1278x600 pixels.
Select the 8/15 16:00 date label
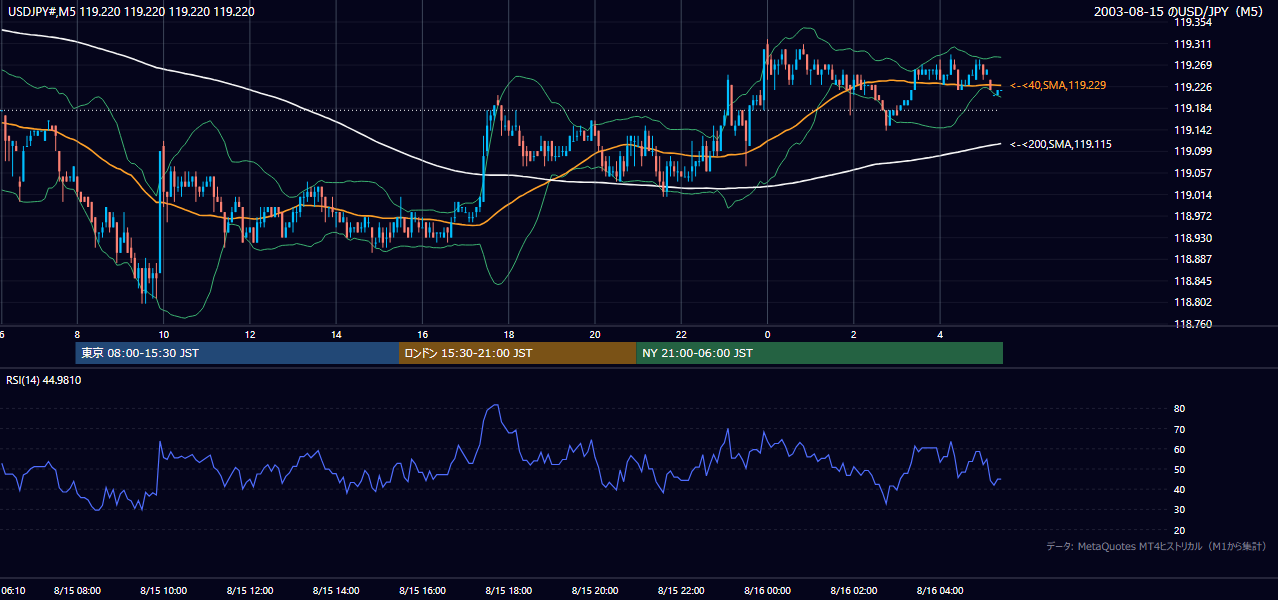coord(422,591)
